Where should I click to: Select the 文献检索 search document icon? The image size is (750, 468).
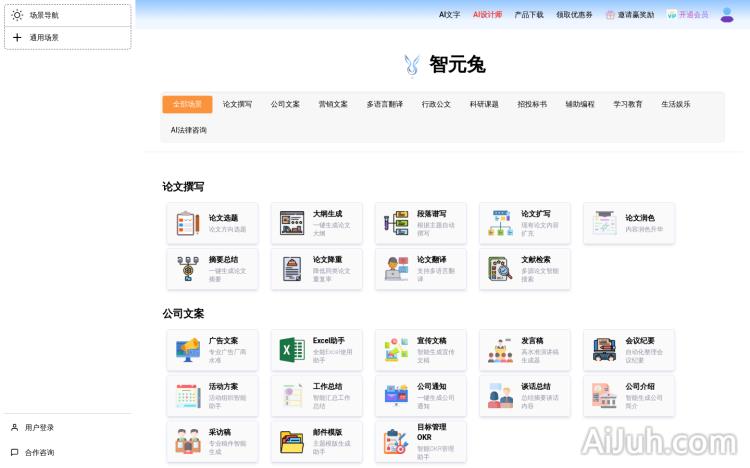pos(500,269)
